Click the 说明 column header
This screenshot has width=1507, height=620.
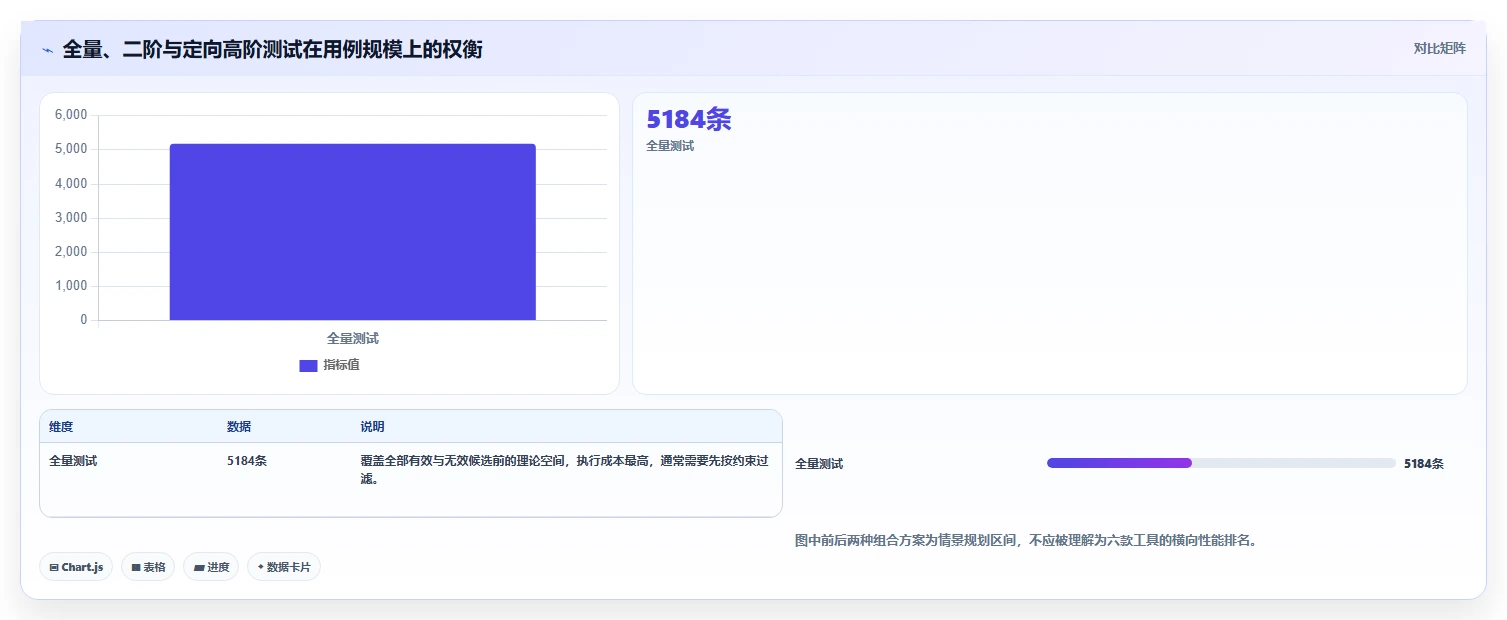372,427
